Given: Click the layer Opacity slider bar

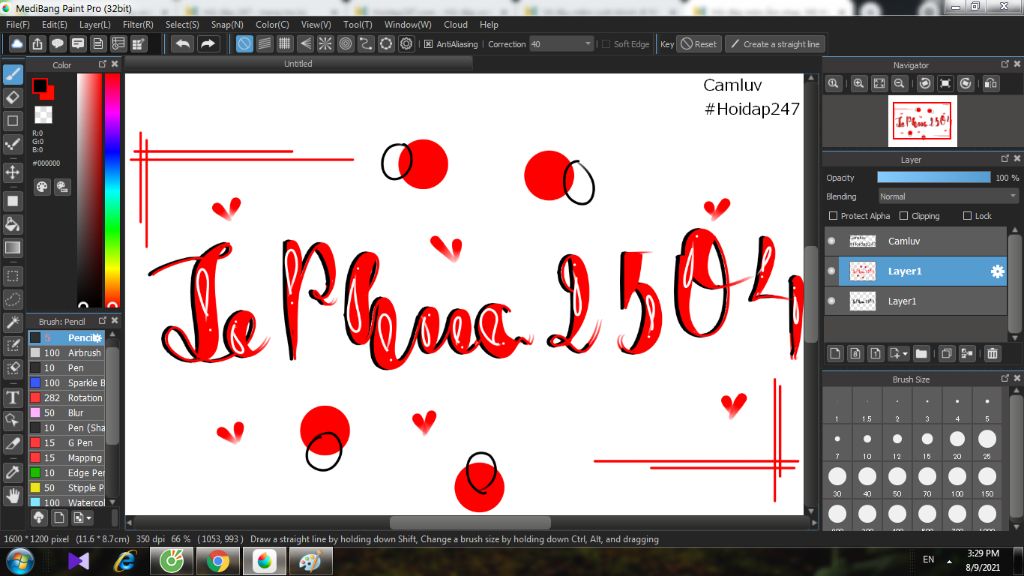Looking at the screenshot, I should pos(933,178).
